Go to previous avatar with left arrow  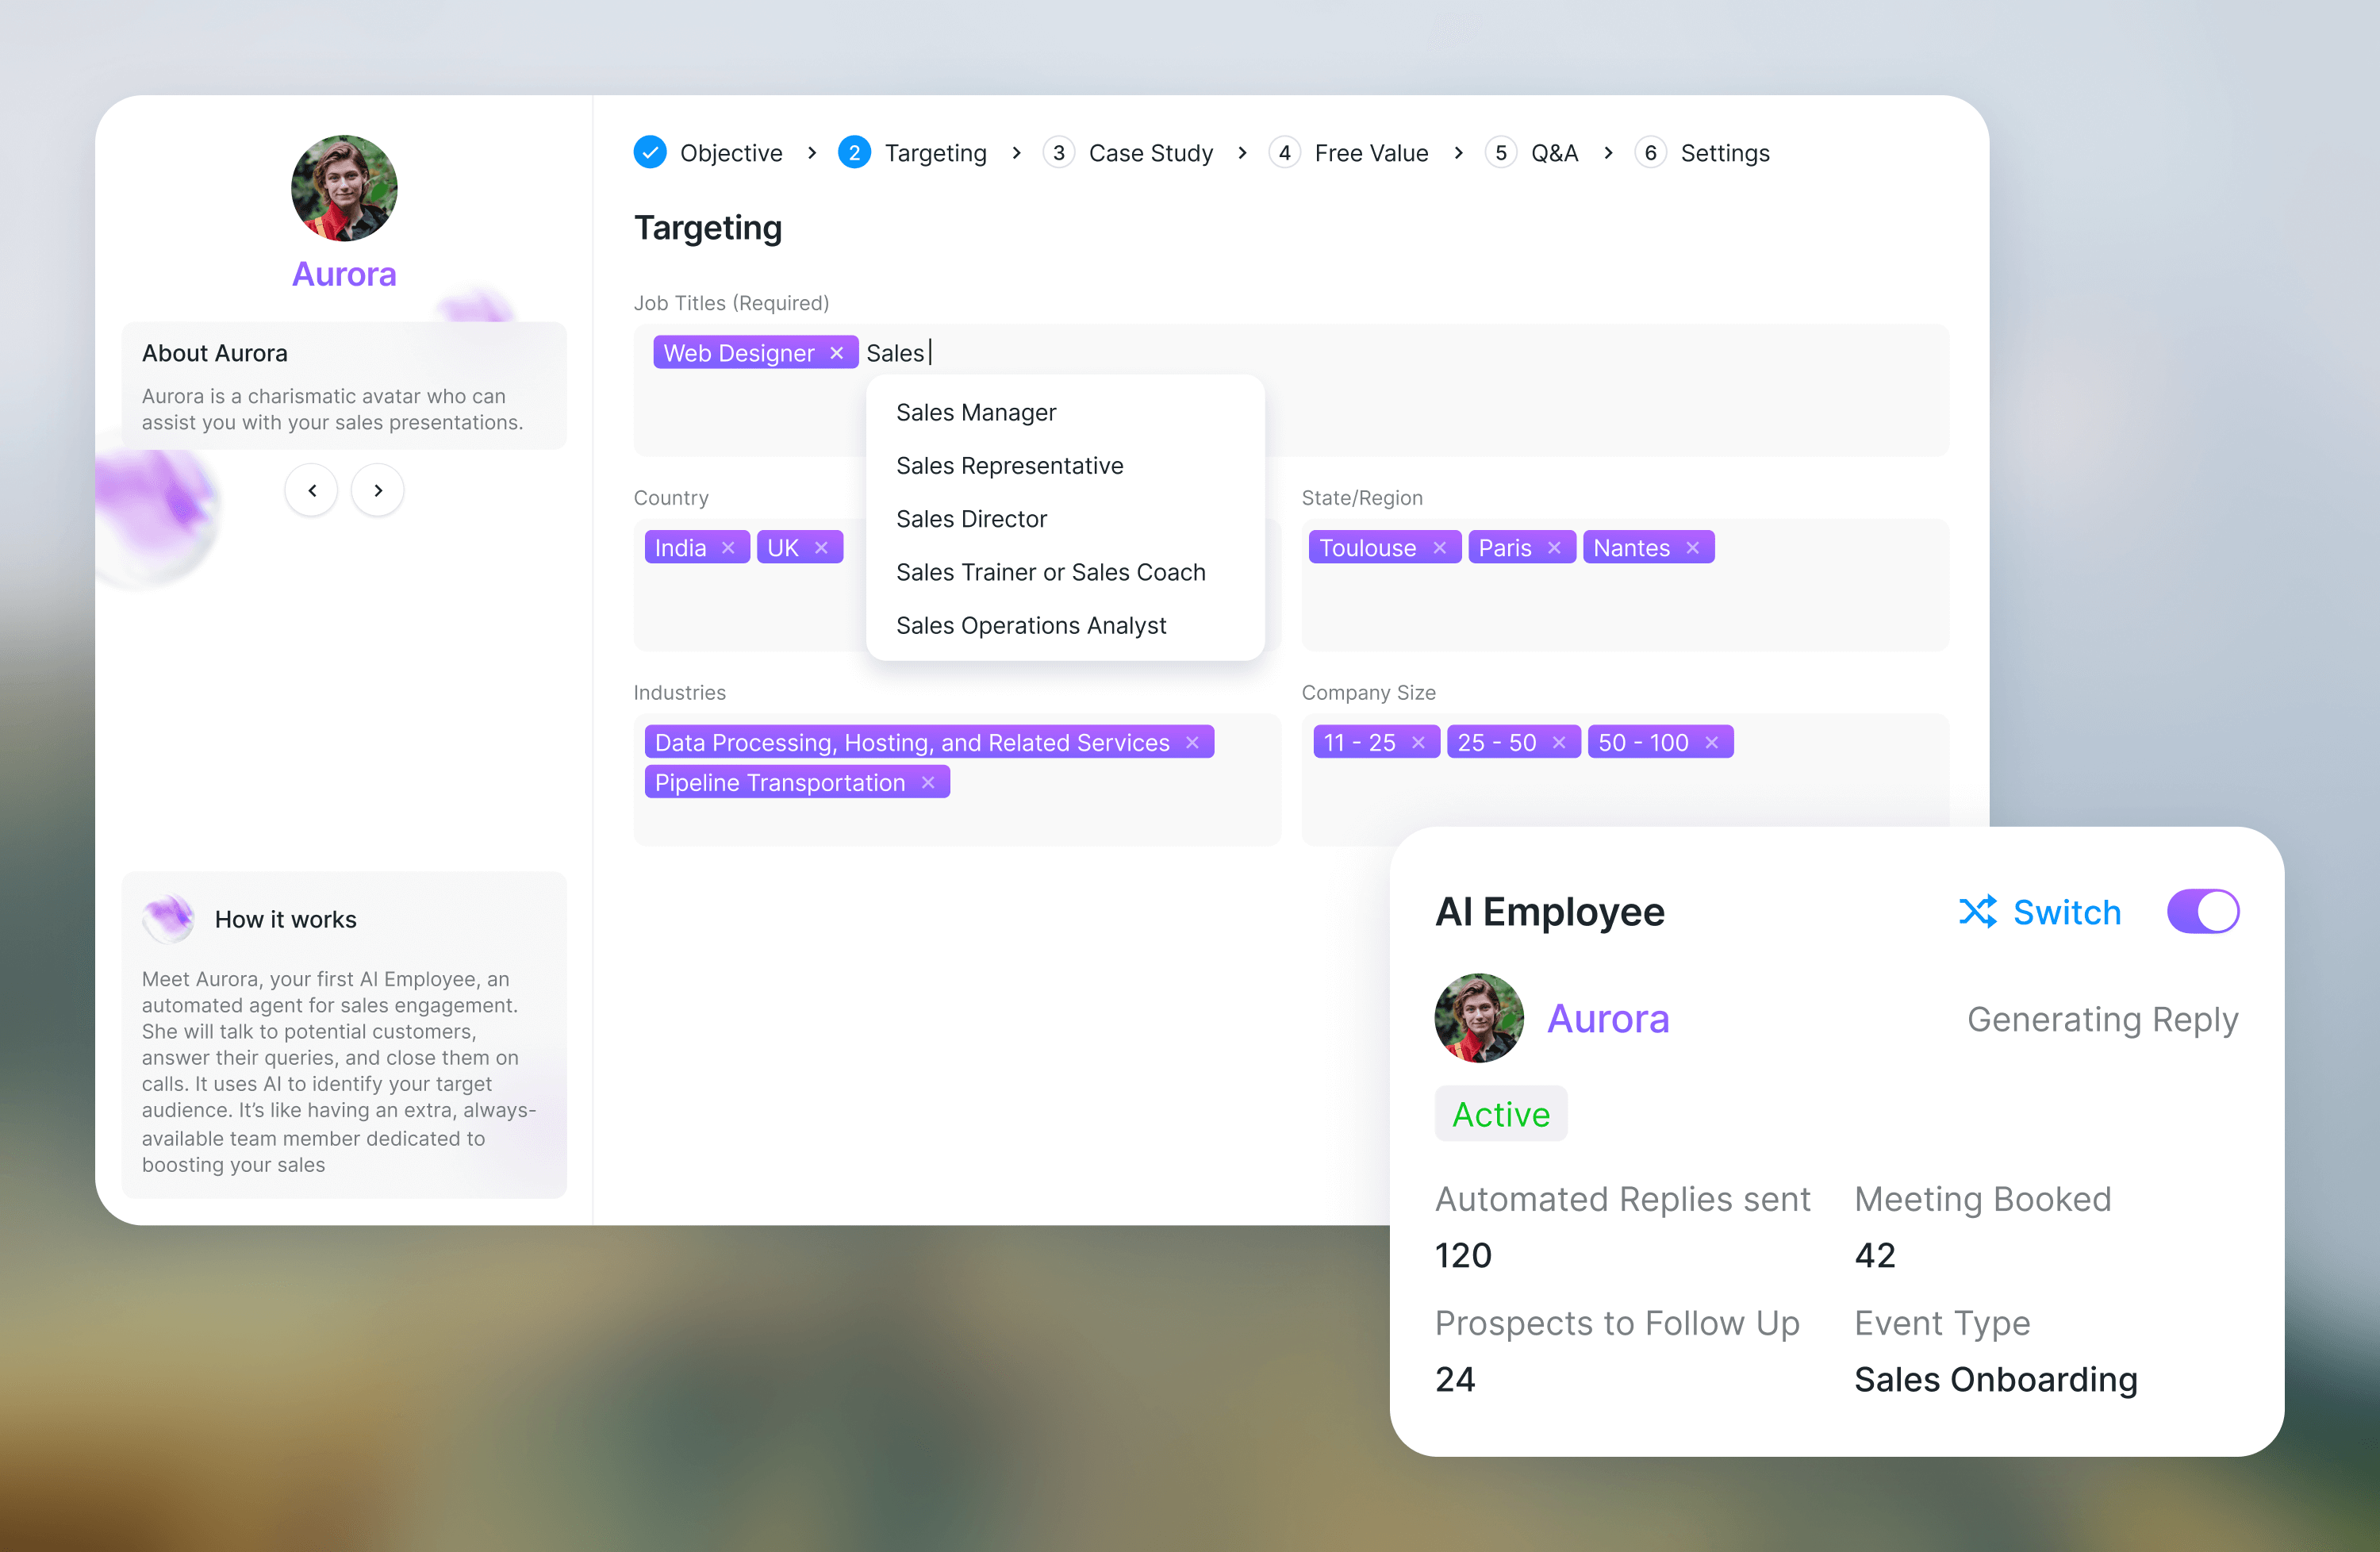[x=312, y=490]
